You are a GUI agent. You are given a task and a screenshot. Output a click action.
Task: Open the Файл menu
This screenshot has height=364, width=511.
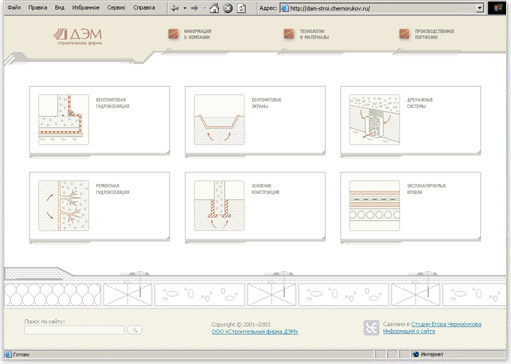point(14,7)
